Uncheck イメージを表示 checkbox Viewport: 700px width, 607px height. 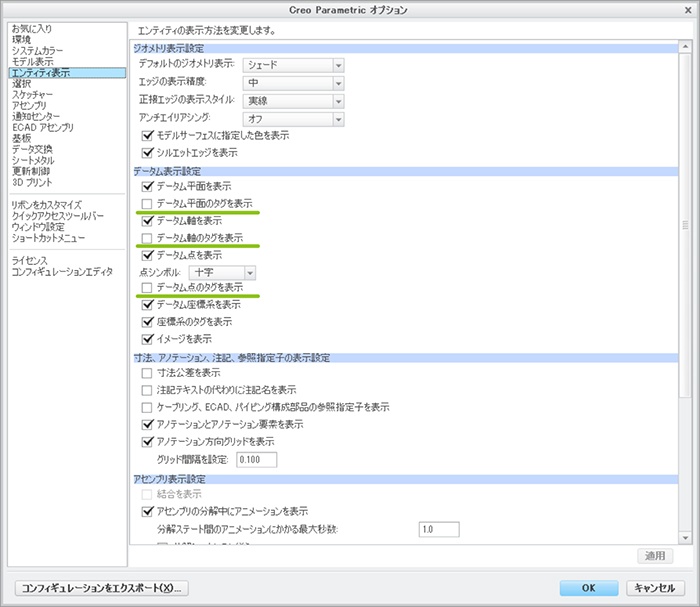pyautogui.click(x=148, y=339)
